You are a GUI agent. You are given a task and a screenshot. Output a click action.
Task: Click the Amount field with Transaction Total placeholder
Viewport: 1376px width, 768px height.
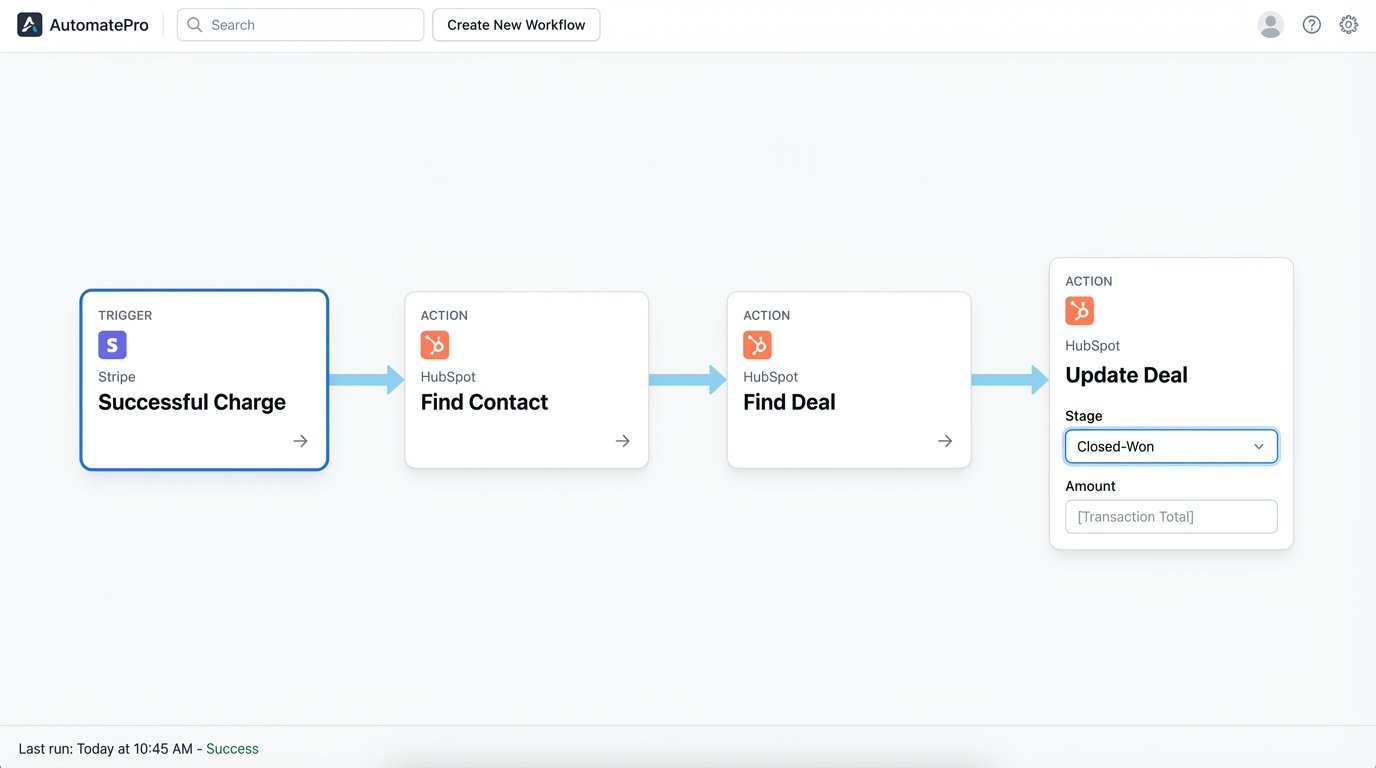[x=1170, y=516]
